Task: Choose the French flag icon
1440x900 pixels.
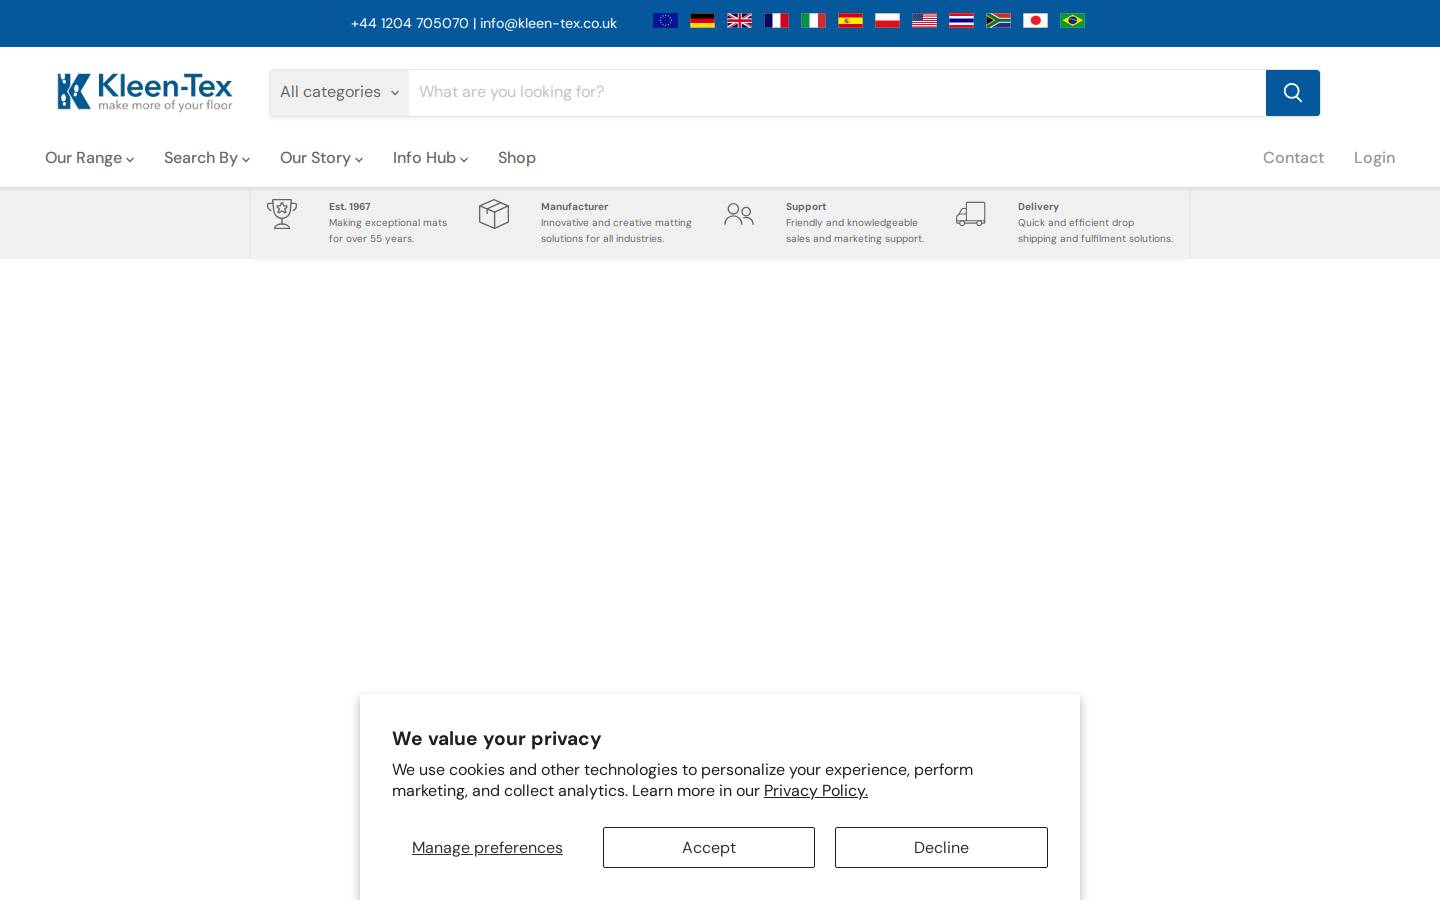Action: click(x=776, y=20)
